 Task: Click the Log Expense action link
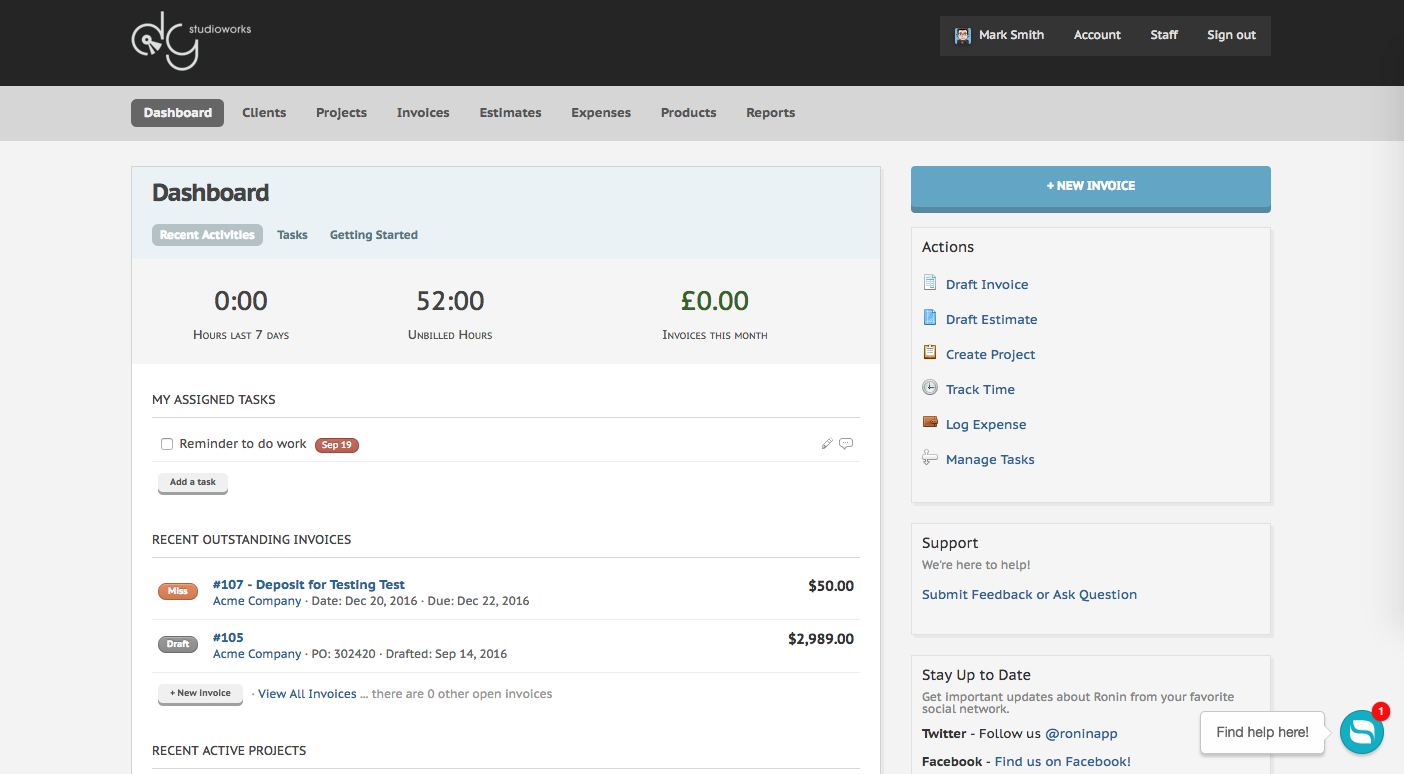tap(986, 425)
